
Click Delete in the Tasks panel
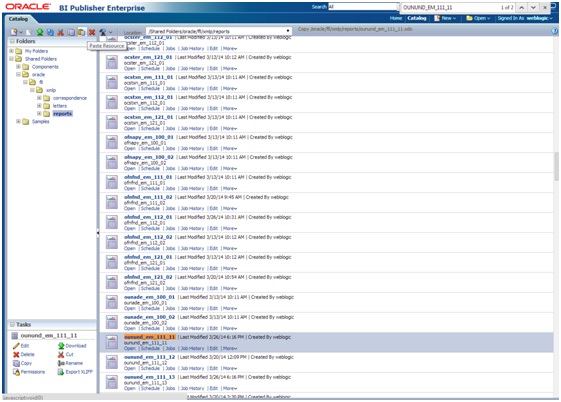click(x=28, y=354)
